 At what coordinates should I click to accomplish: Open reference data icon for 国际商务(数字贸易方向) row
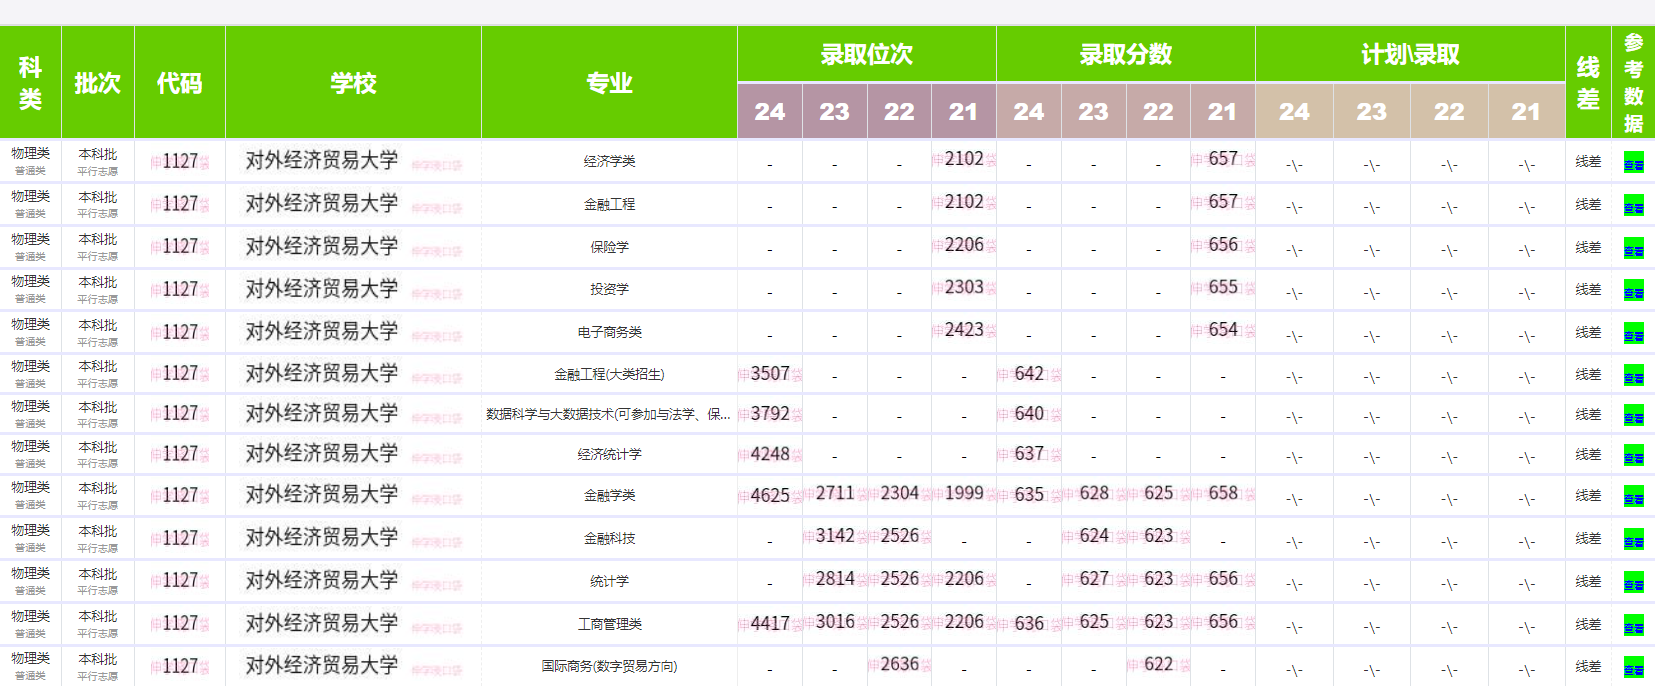[x=1633, y=668]
